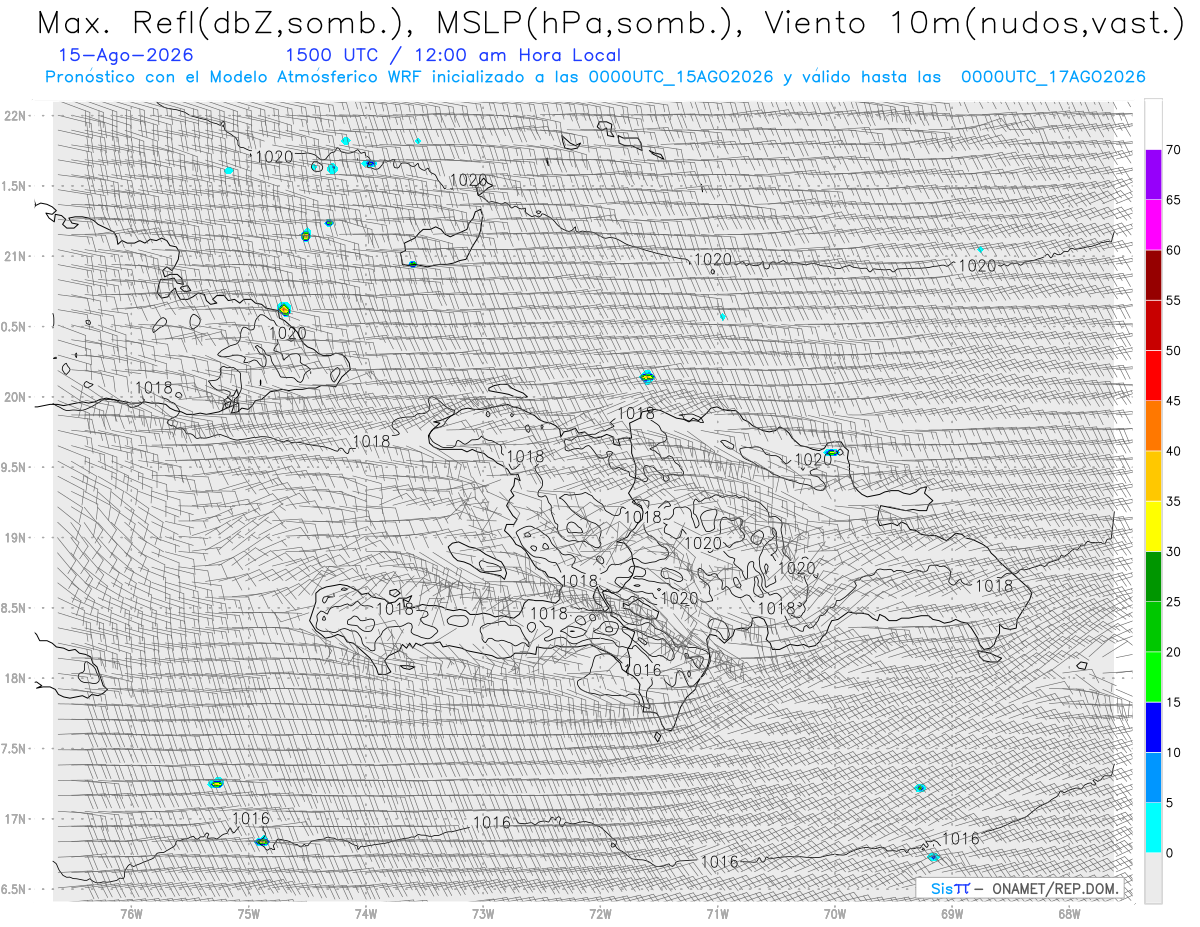
Task: Click the valid time "1500 UTC / 12:00 am Hora Local"
Action: 453,56
